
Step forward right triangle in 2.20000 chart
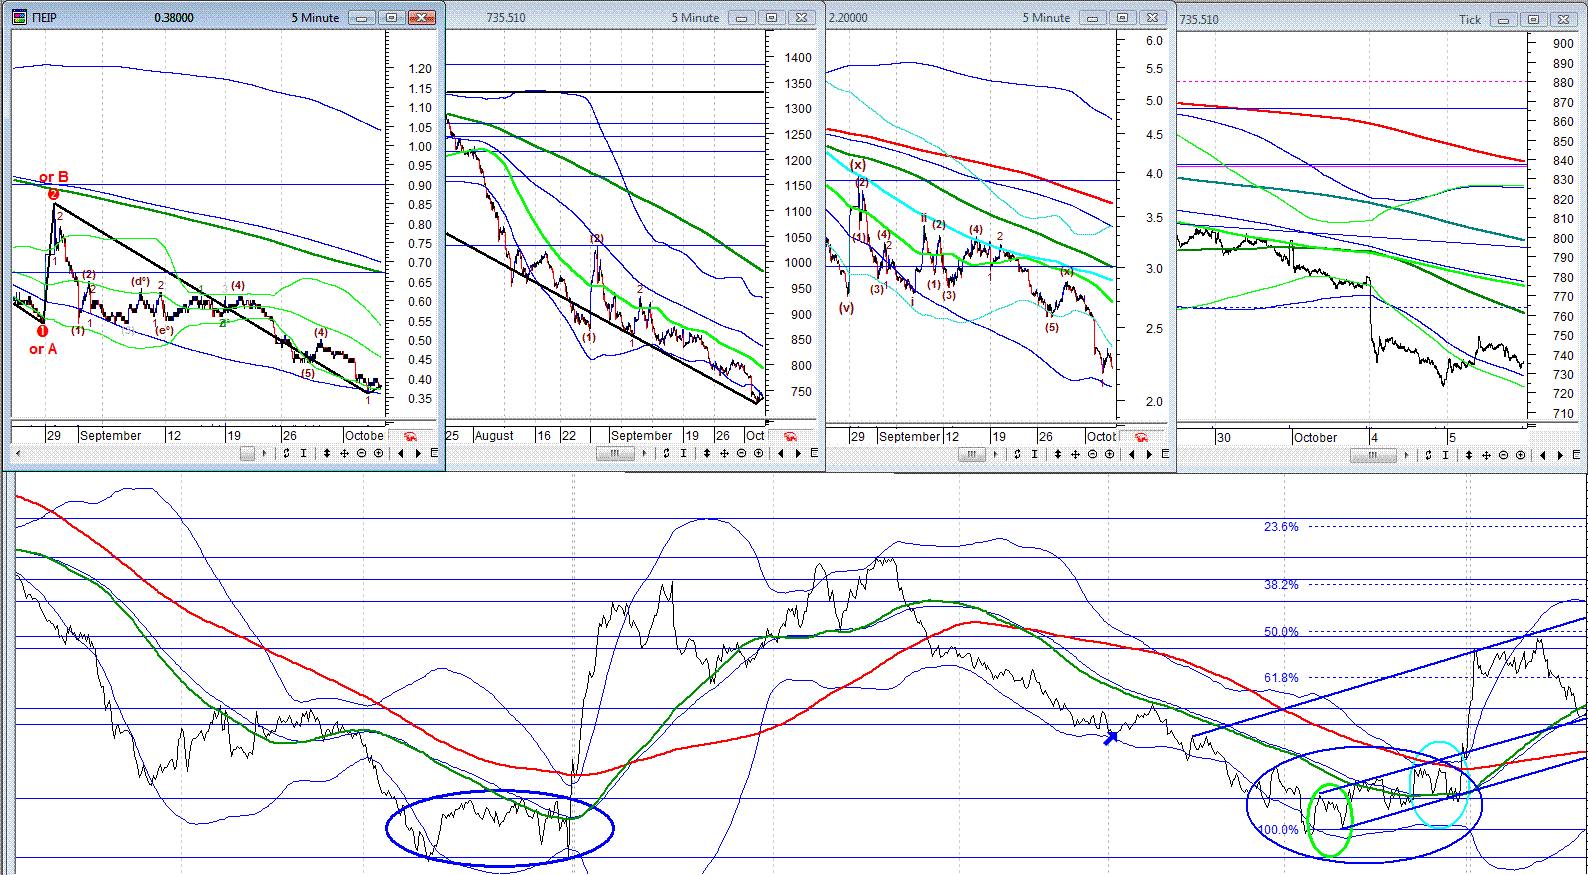pyautogui.click(x=1149, y=454)
